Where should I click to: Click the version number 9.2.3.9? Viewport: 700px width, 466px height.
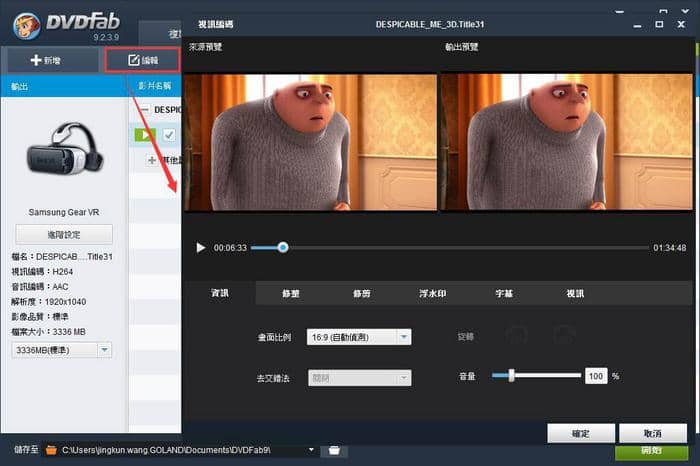pyautogui.click(x=106, y=37)
